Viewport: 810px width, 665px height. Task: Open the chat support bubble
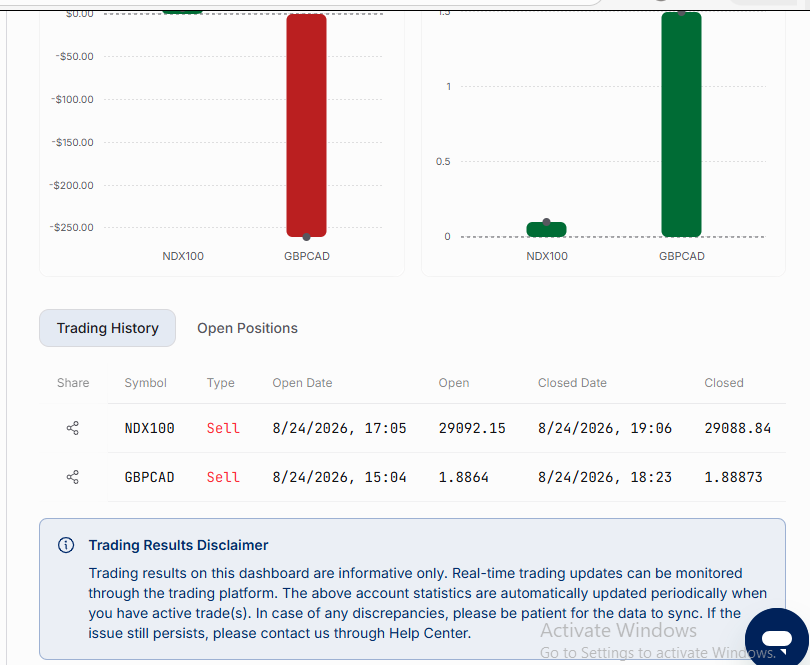pos(776,639)
